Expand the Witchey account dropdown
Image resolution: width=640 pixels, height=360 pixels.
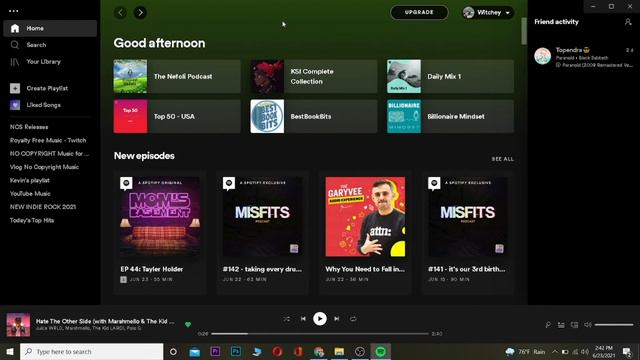[x=488, y=13]
